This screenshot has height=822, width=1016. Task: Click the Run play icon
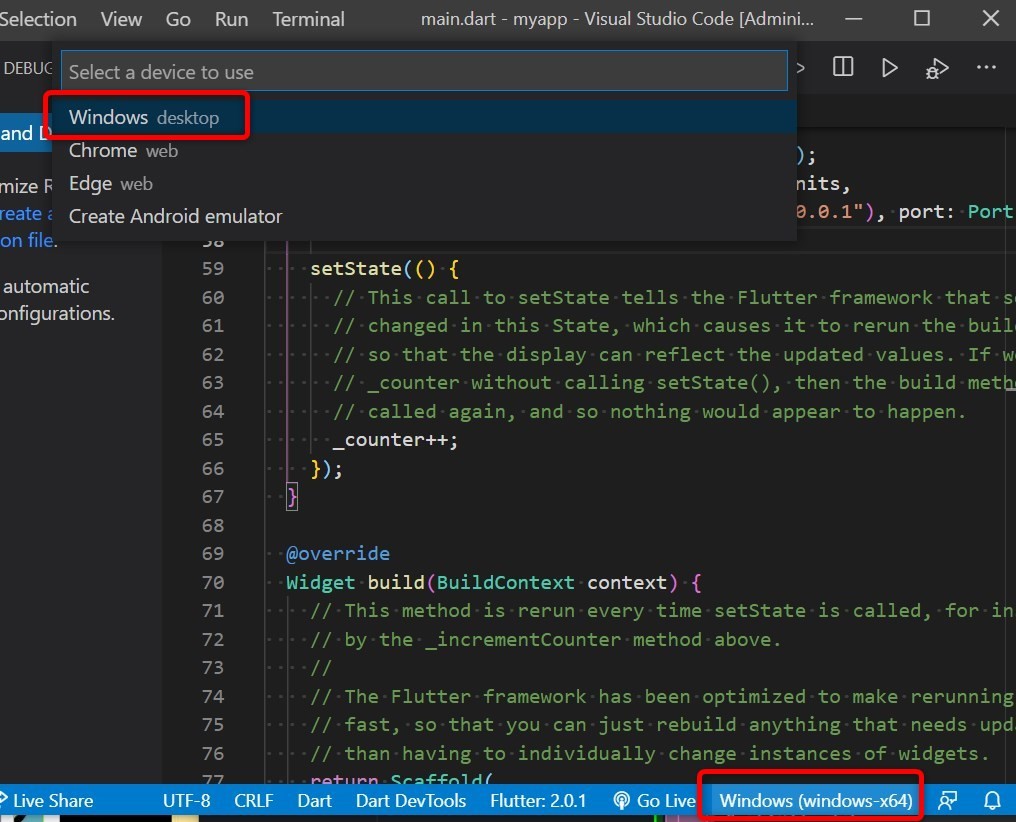[x=890, y=67]
